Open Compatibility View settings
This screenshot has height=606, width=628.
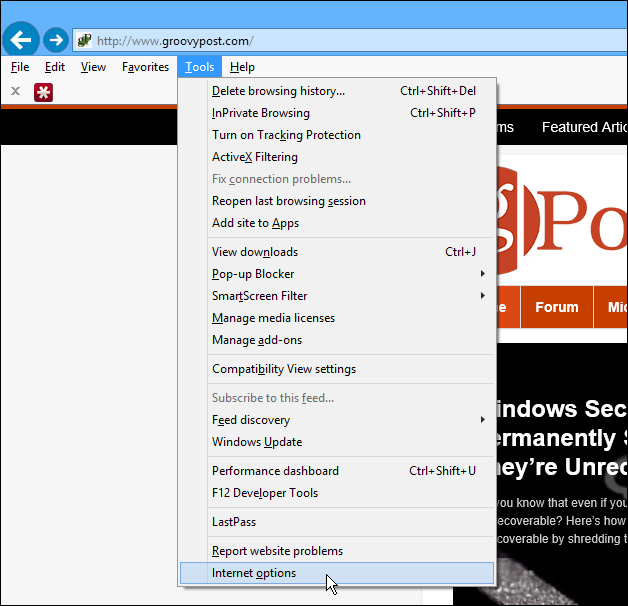tap(337, 369)
